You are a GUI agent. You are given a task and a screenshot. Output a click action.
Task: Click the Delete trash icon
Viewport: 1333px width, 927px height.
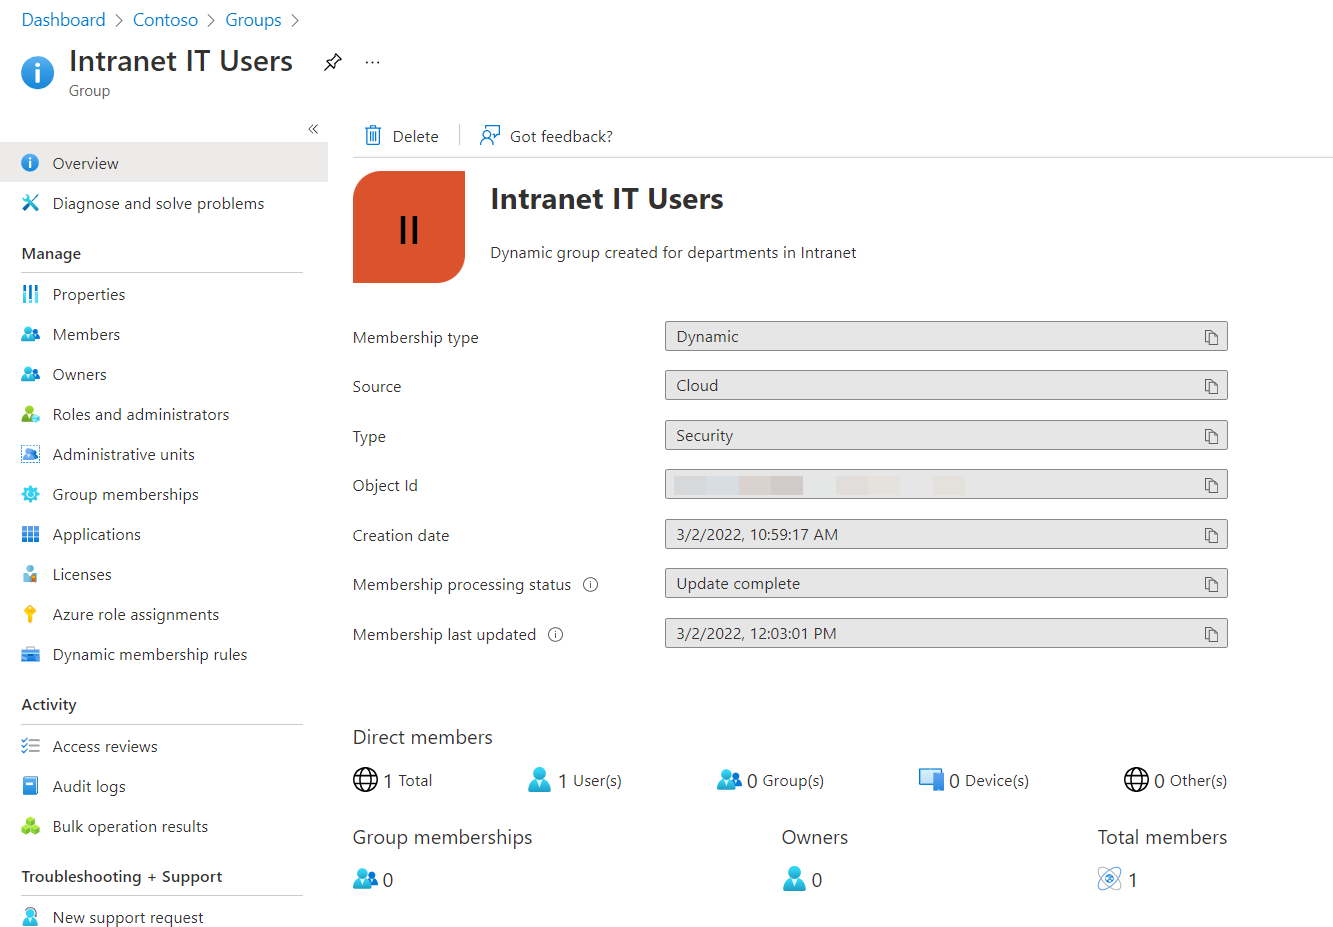pyautogui.click(x=373, y=135)
